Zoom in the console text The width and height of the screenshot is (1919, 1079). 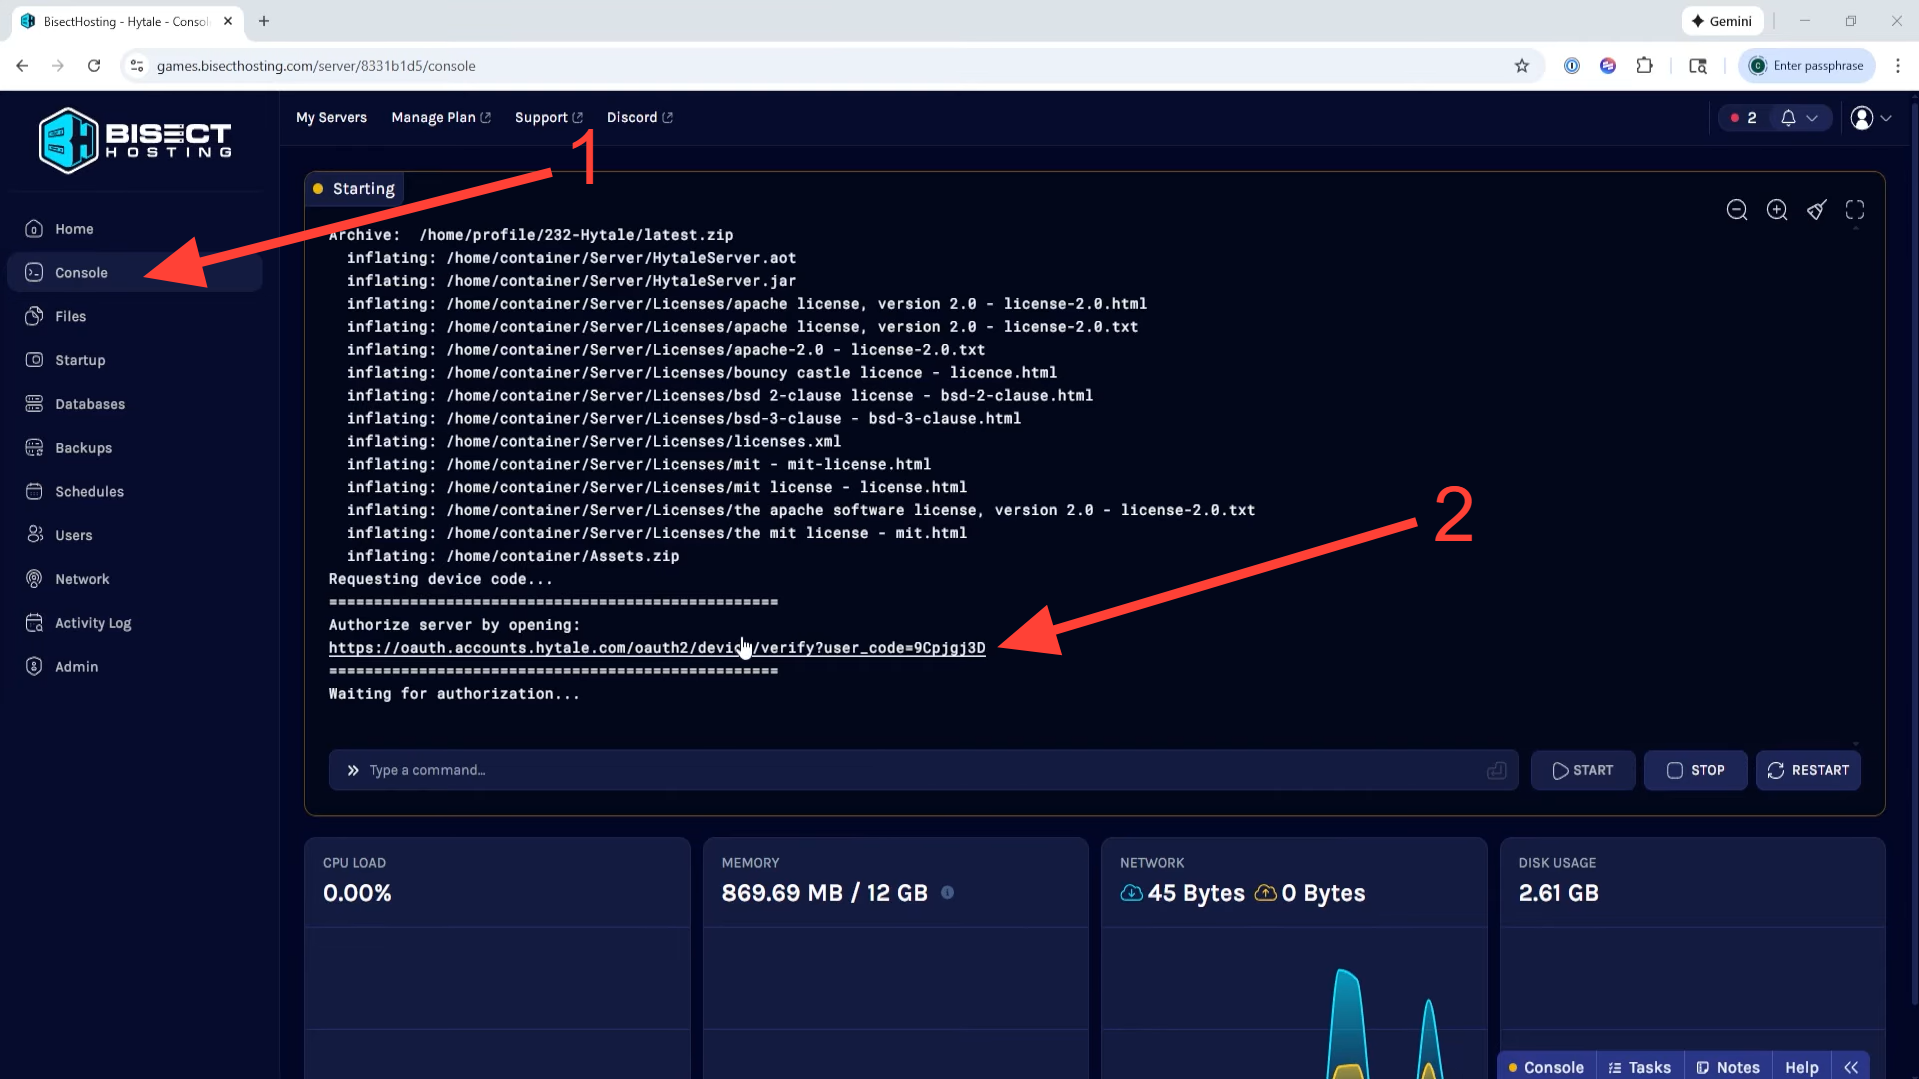pyautogui.click(x=1777, y=210)
